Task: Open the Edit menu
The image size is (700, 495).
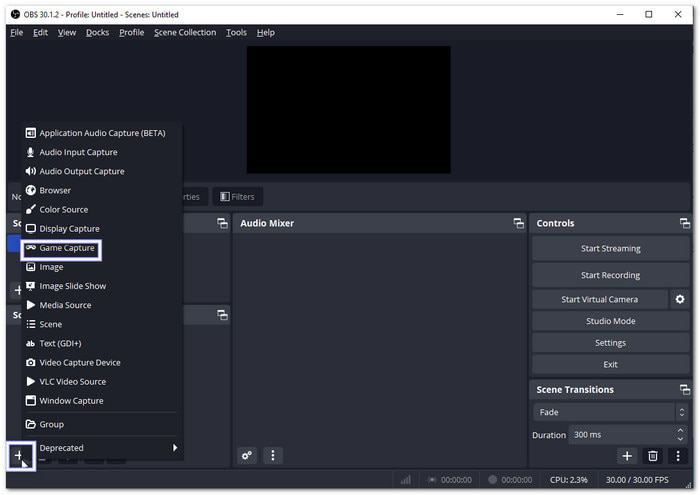Action: [x=40, y=33]
